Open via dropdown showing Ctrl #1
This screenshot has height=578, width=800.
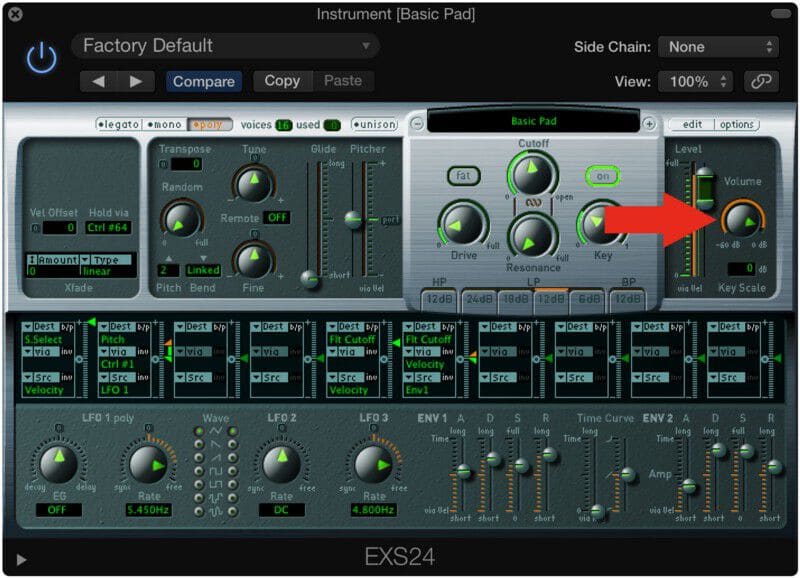click(117, 352)
